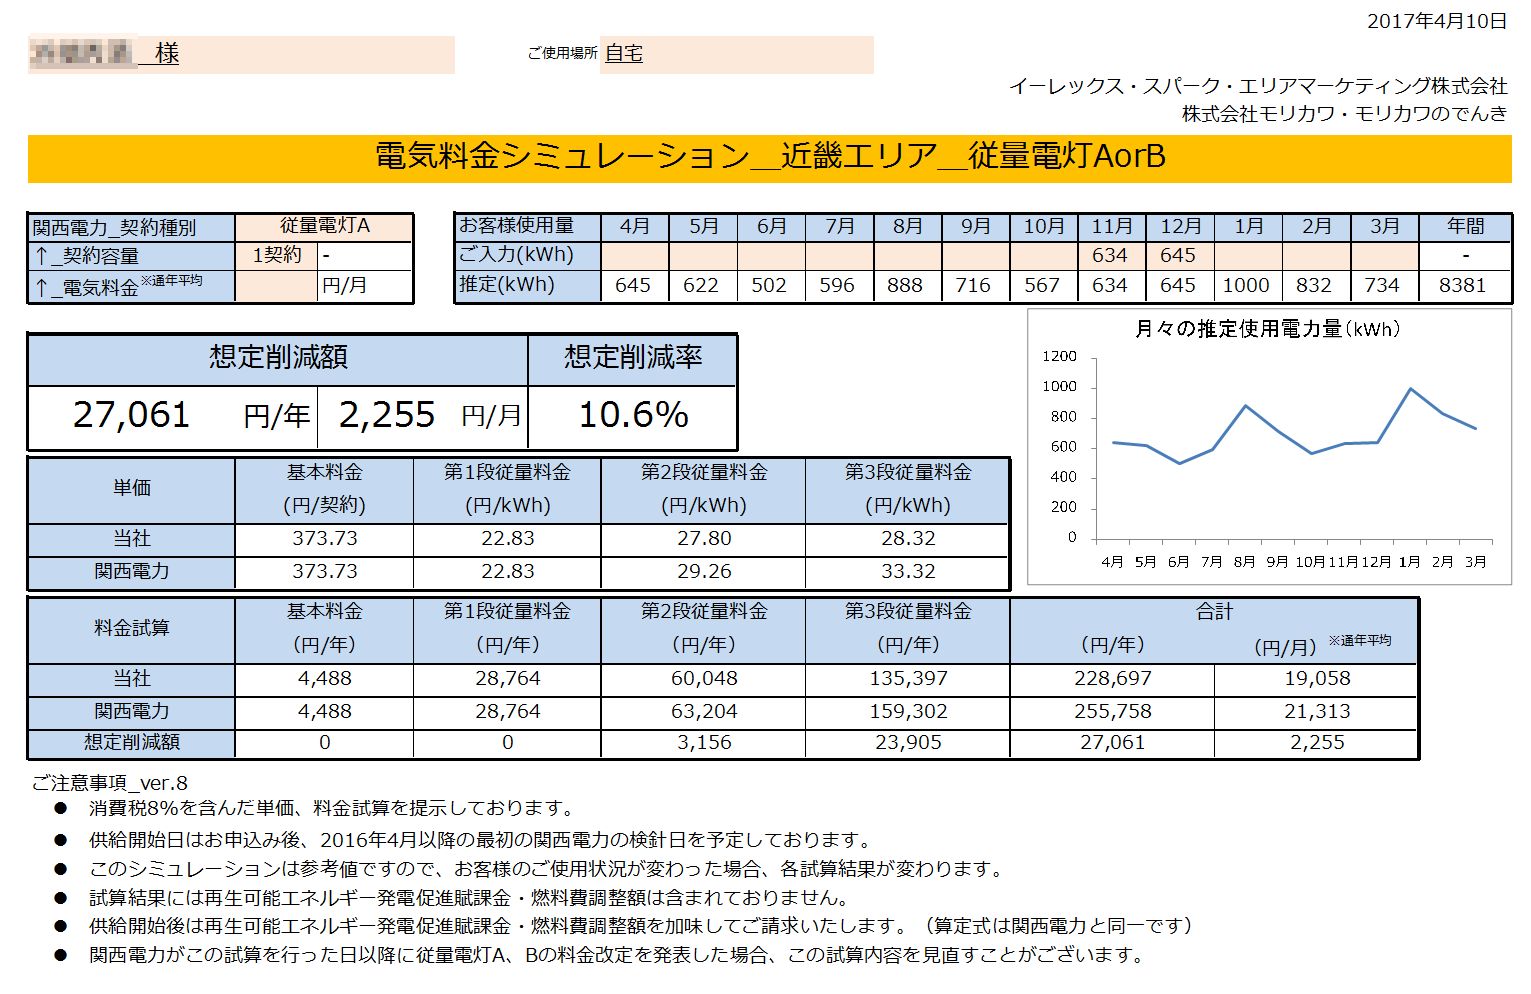Select the 10.6% 想定削減率 cell
Viewport: 1531px width, 994px height.
click(633, 415)
